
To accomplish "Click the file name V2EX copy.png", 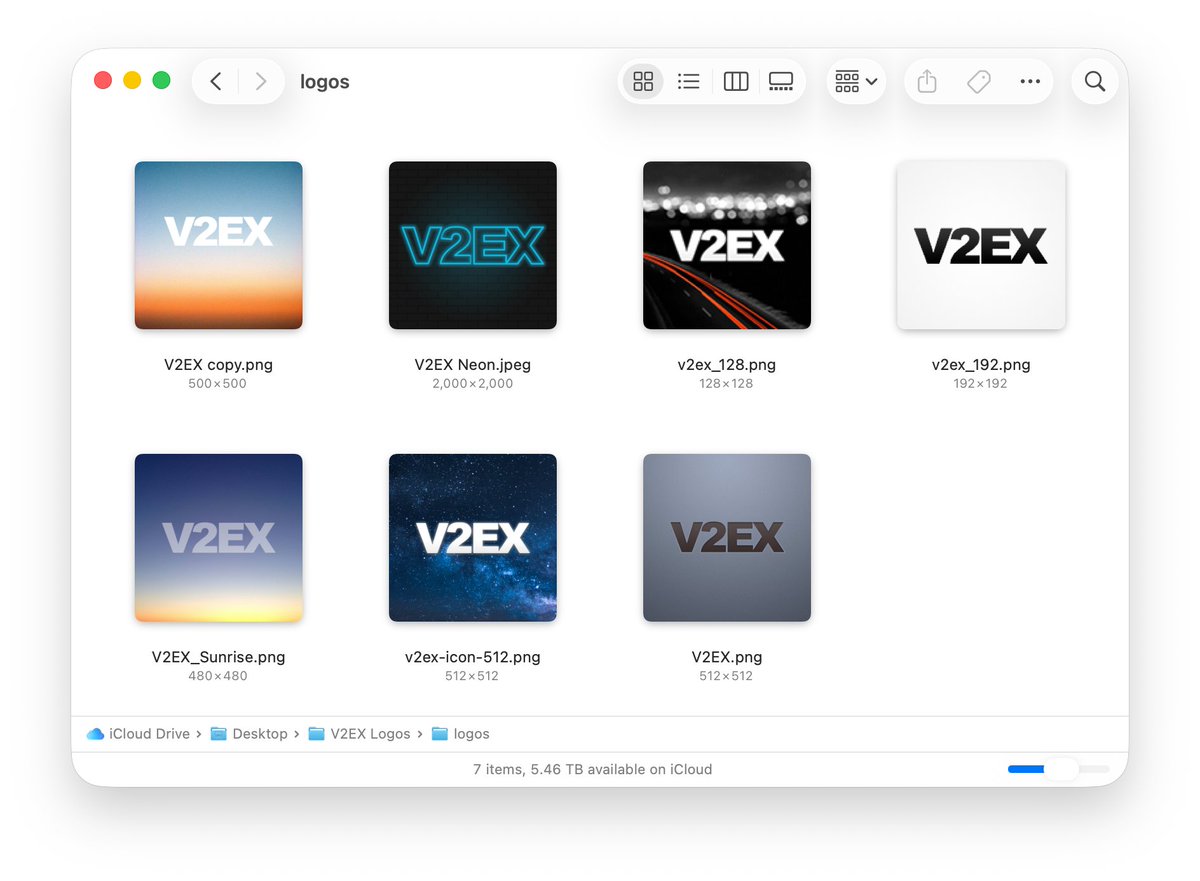I will [x=218, y=365].
